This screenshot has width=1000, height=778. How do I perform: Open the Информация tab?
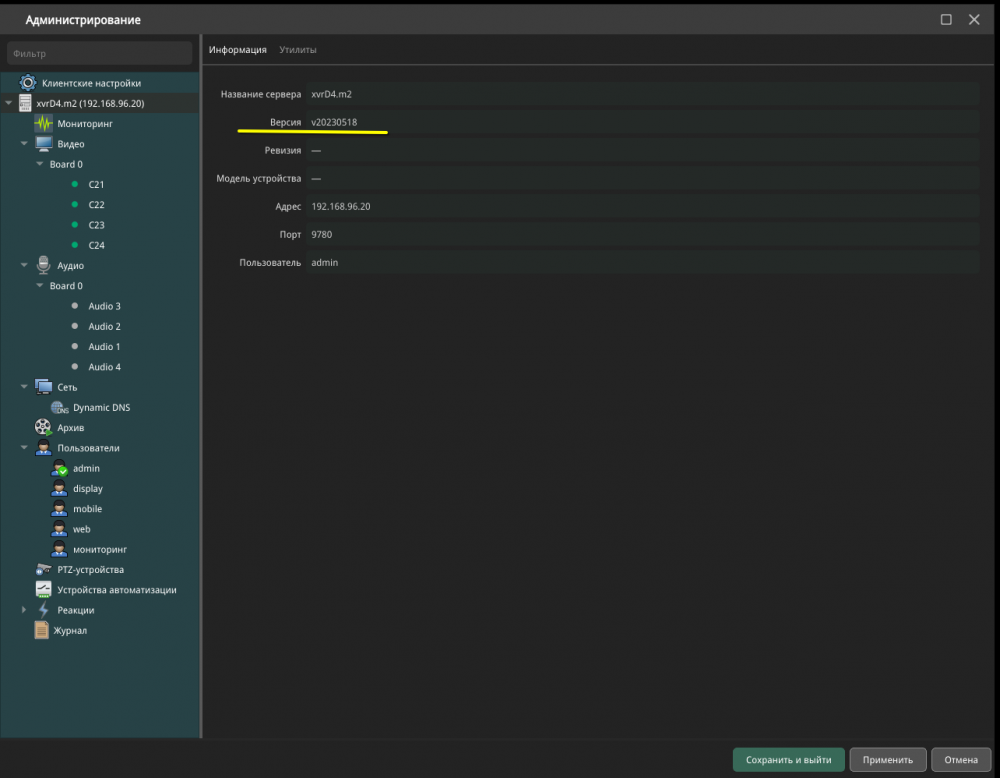[x=238, y=50]
